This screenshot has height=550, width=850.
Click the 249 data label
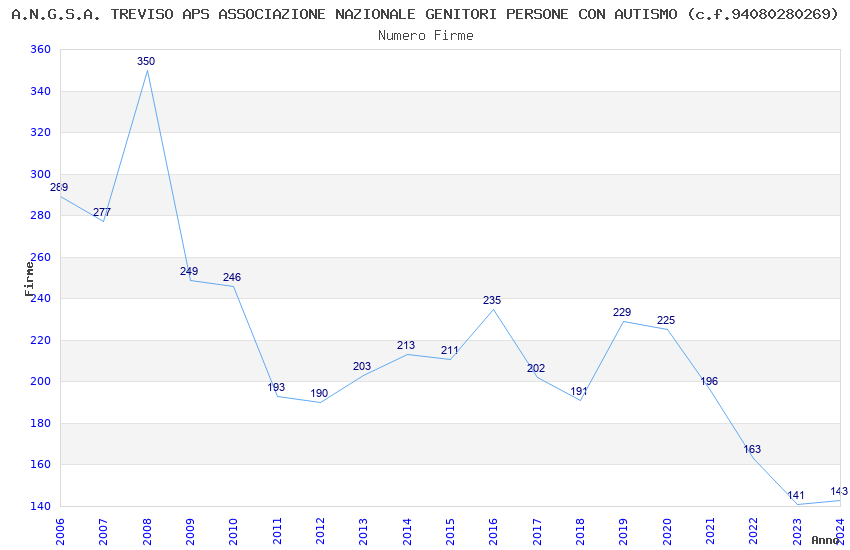coord(189,271)
